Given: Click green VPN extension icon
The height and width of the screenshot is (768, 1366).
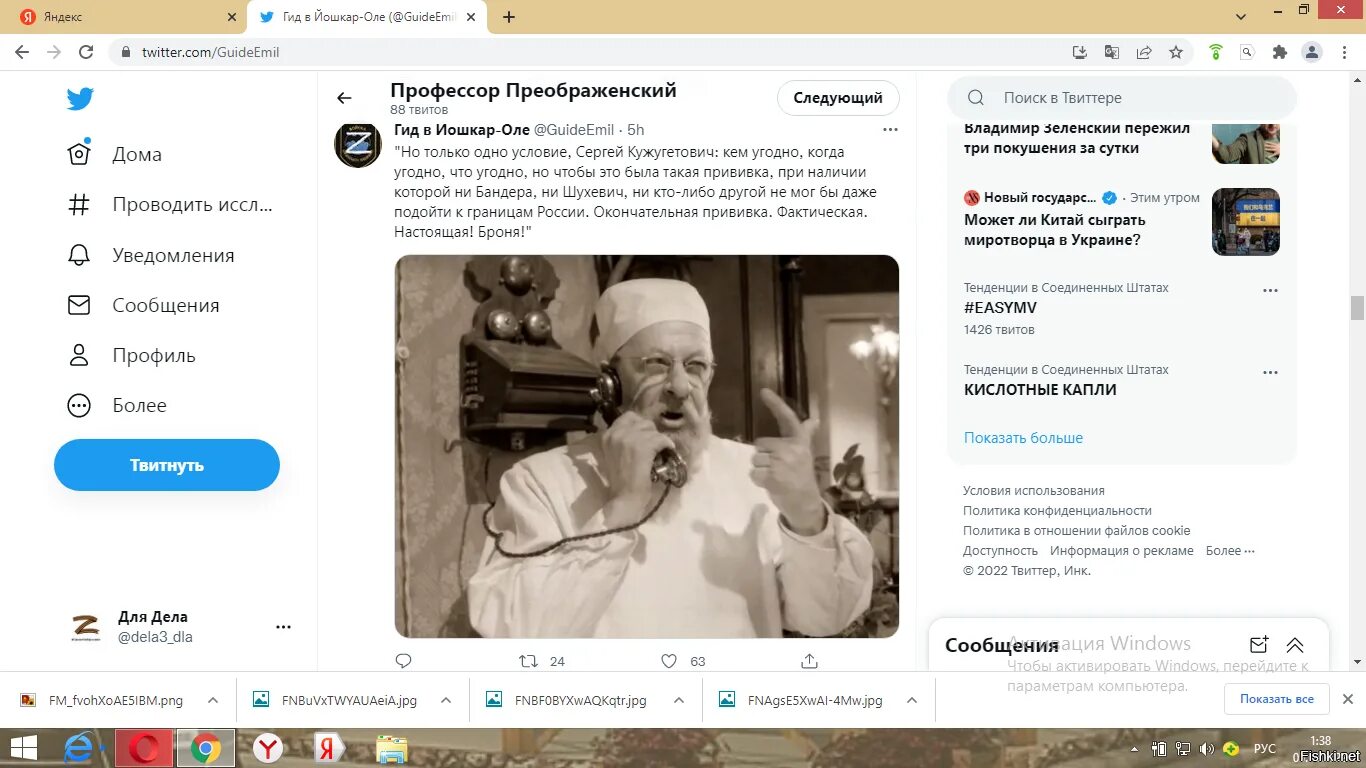Looking at the screenshot, I should point(1216,52).
